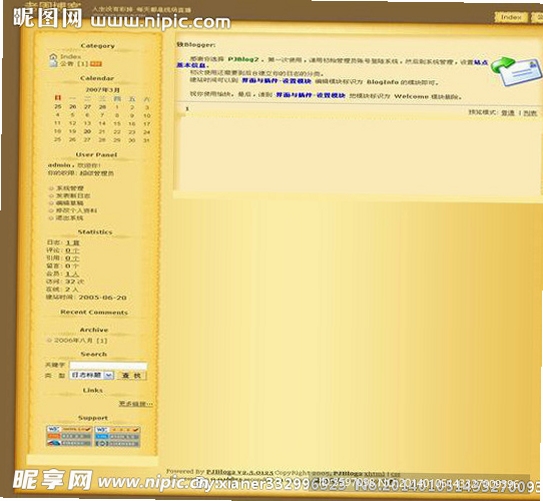Open the 2006年八月 [1] archive
Image resolution: width=543 pixels, height=501 pixels.
pyautogui.click(x=81, y=340)
